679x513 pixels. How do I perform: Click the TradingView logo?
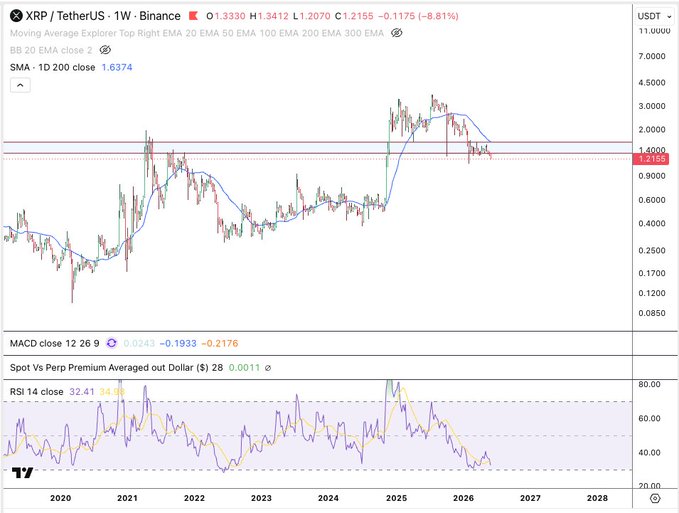click(x=22, y=472)
